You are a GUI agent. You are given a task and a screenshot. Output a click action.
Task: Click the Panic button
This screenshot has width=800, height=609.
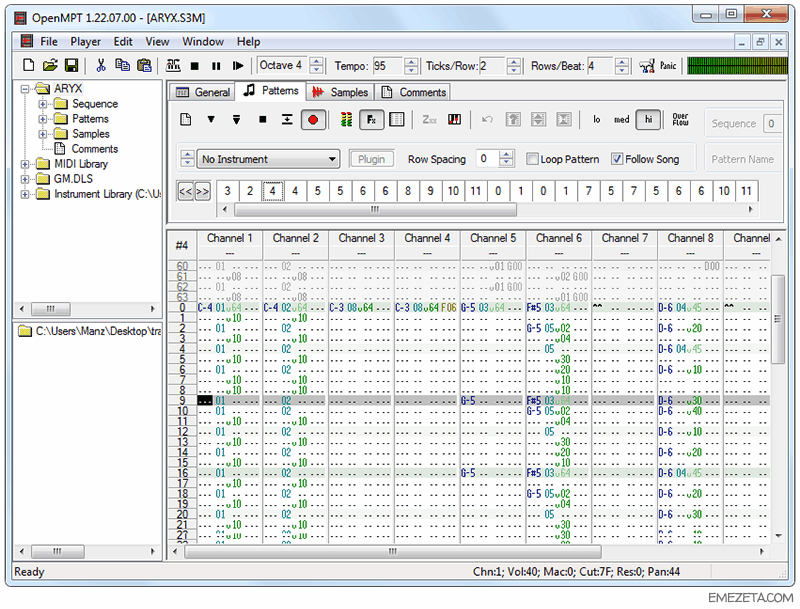(x=667, y=66)
